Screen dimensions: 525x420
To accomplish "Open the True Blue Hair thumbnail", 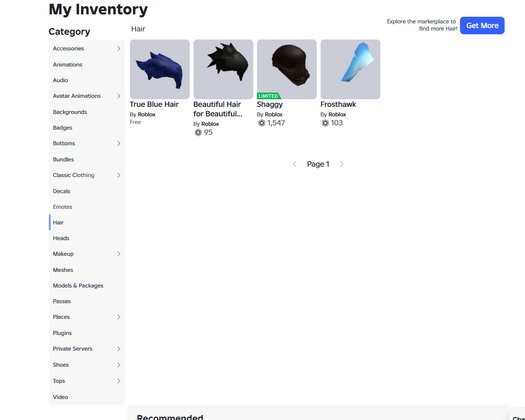I will 160,69.
